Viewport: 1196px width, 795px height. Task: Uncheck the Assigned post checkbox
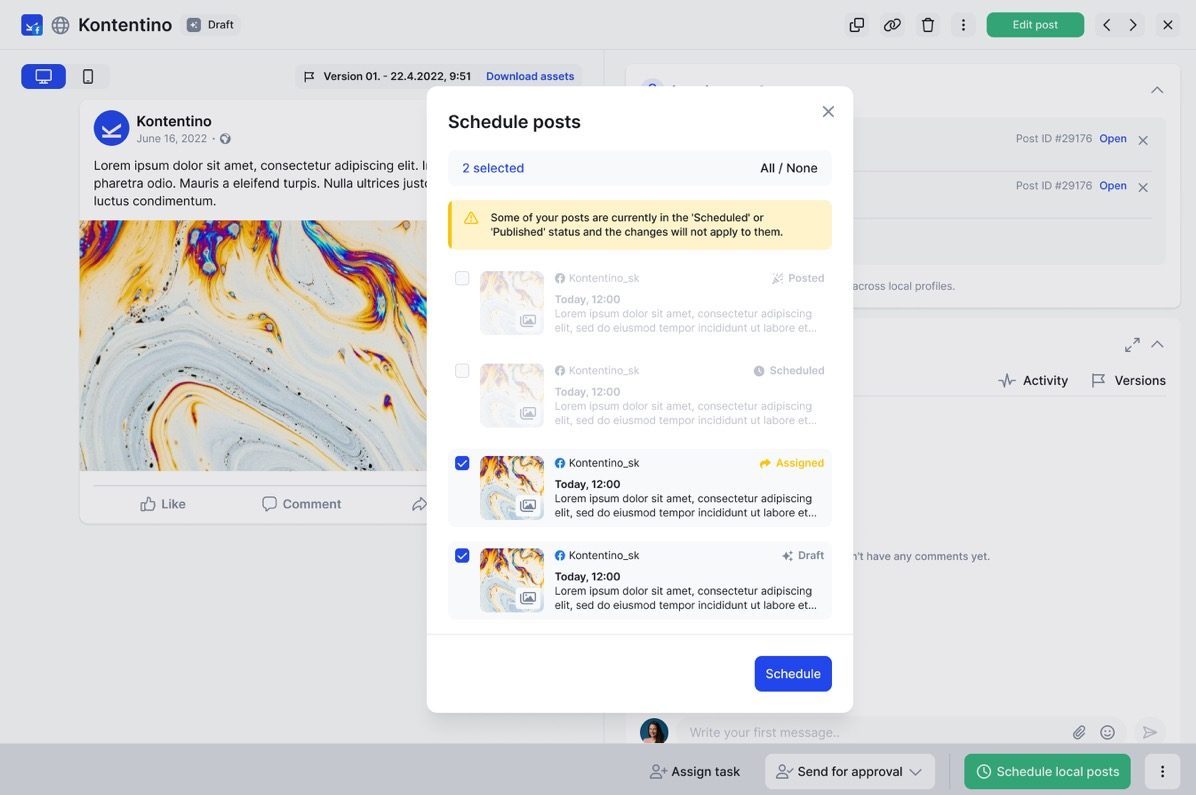pos(462,463)
